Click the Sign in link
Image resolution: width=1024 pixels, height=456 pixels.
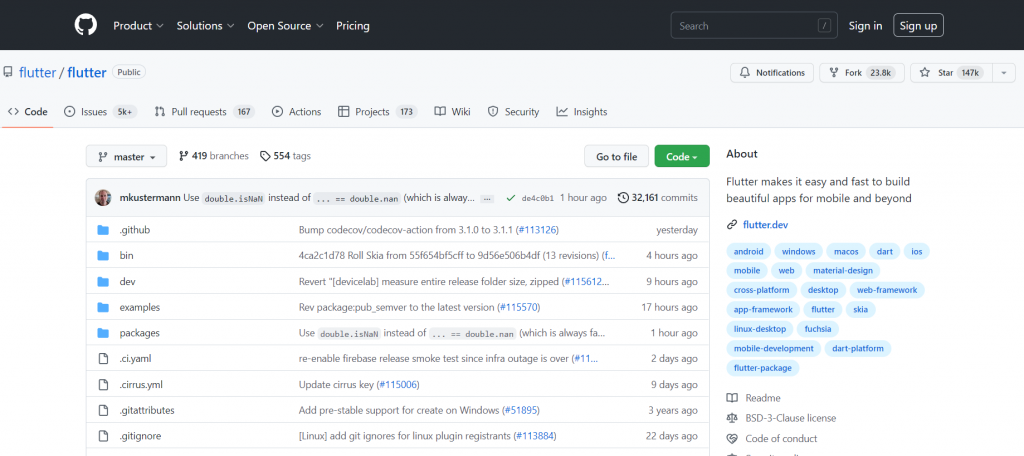tap(865, 25)
